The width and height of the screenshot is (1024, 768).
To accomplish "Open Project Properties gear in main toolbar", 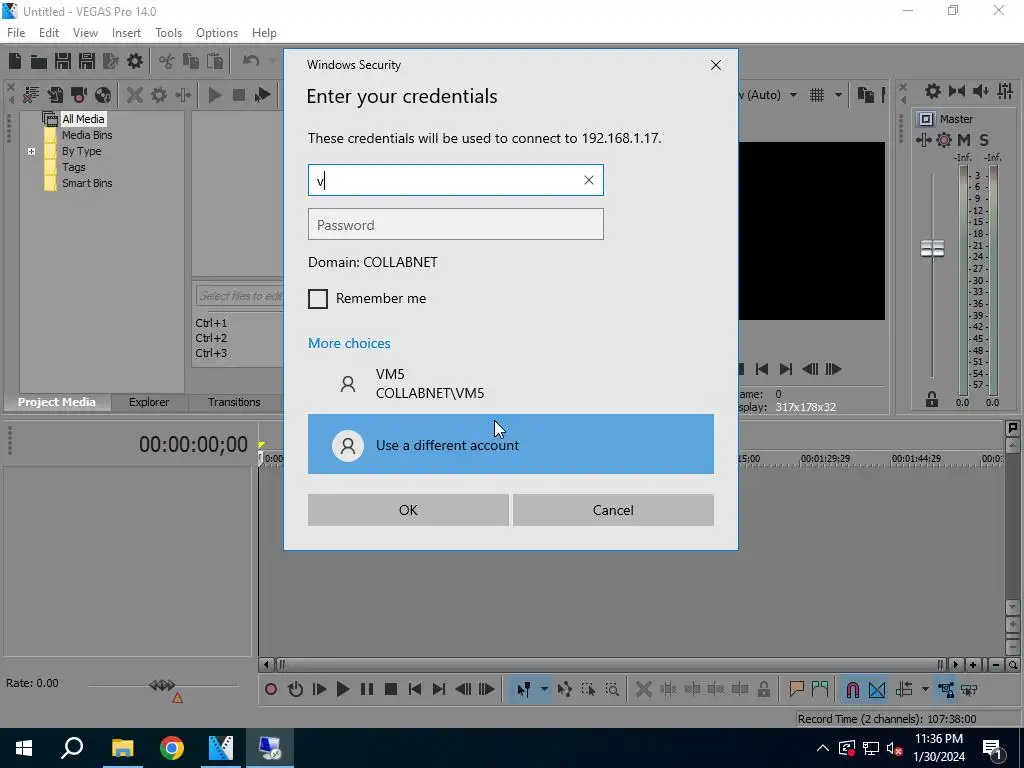I will pyautogui.click(x=135, y=61).
